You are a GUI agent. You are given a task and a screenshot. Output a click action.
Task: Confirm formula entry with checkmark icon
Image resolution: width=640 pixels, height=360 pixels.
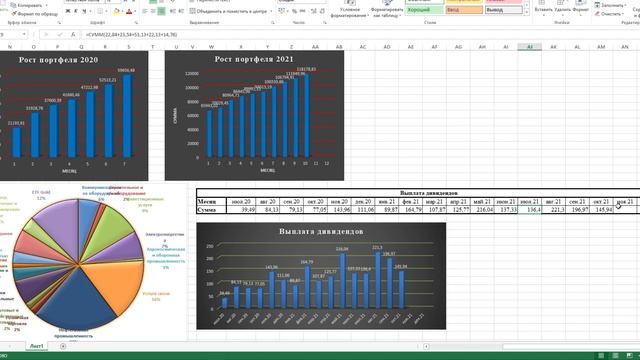point(60,35)
